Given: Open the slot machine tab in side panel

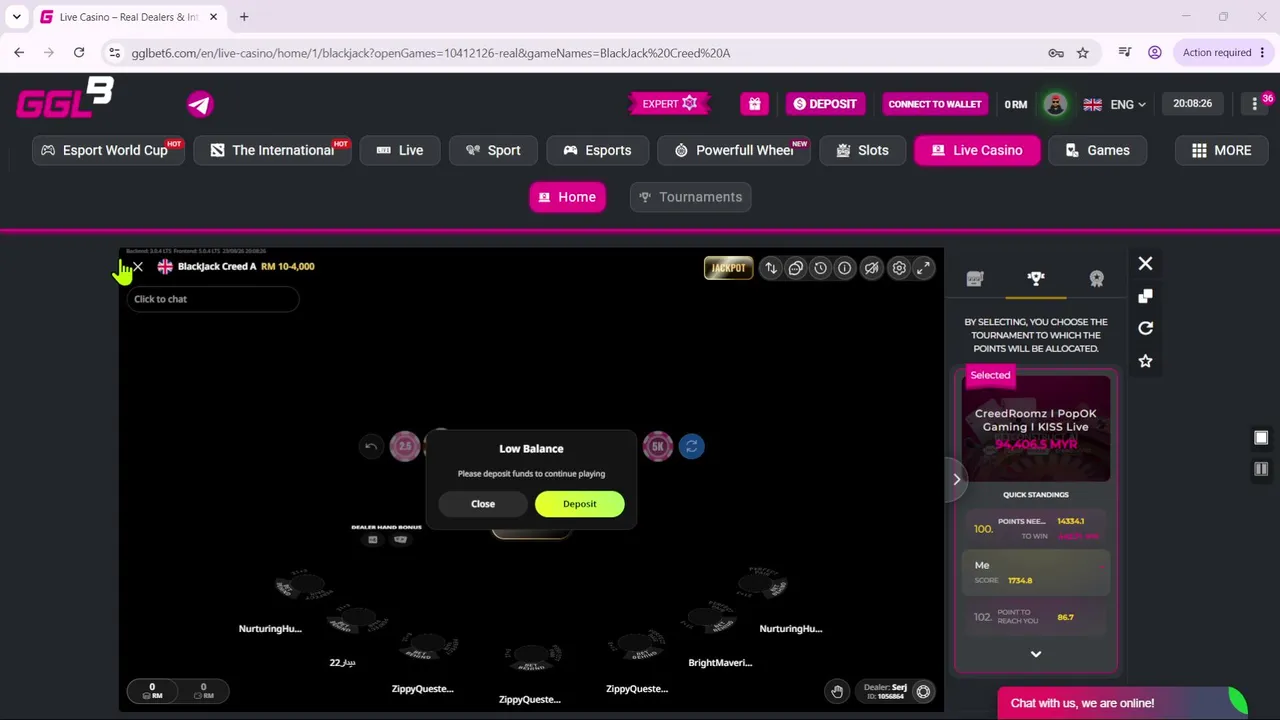Looking at the screenshot, I should coord(975,279).
